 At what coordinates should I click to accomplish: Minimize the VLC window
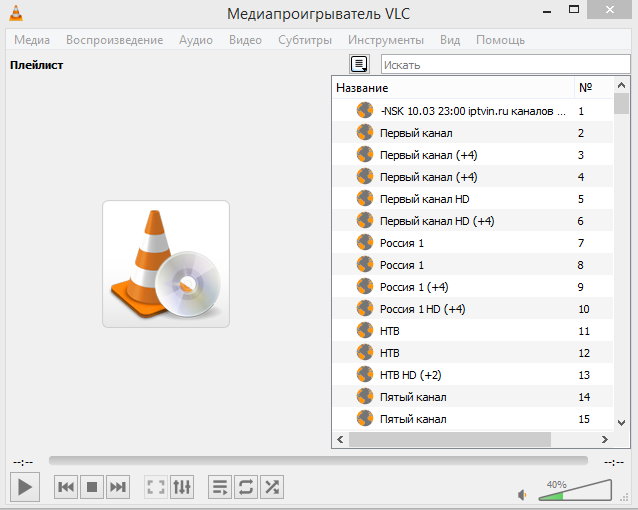(x=547, y=11)
